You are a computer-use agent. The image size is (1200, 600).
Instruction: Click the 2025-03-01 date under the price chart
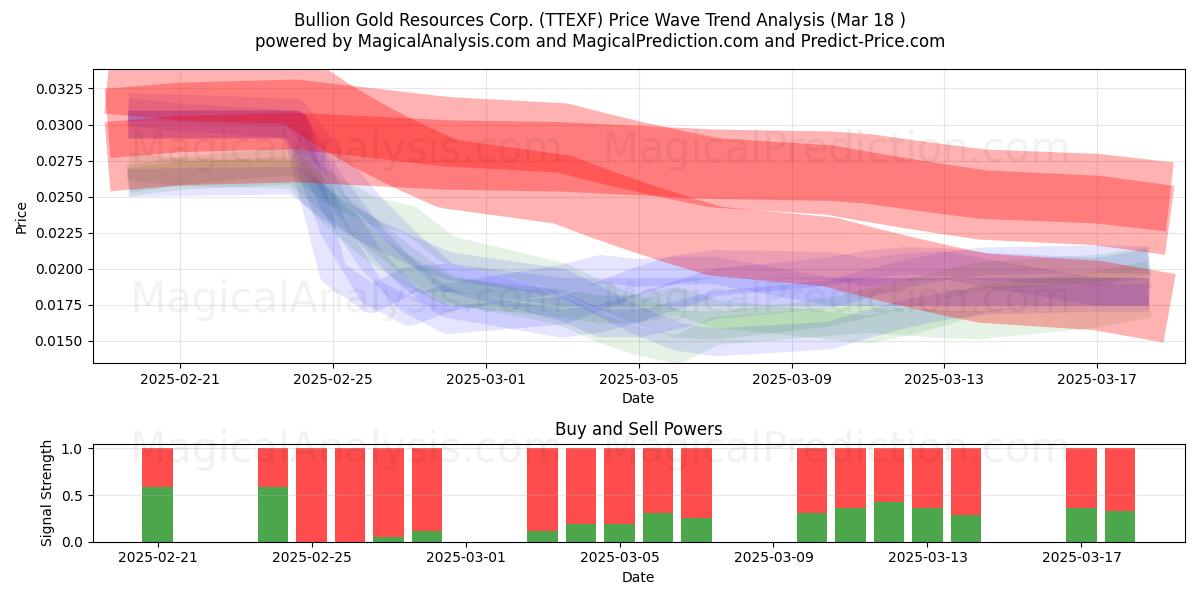(x=486, y=379)
